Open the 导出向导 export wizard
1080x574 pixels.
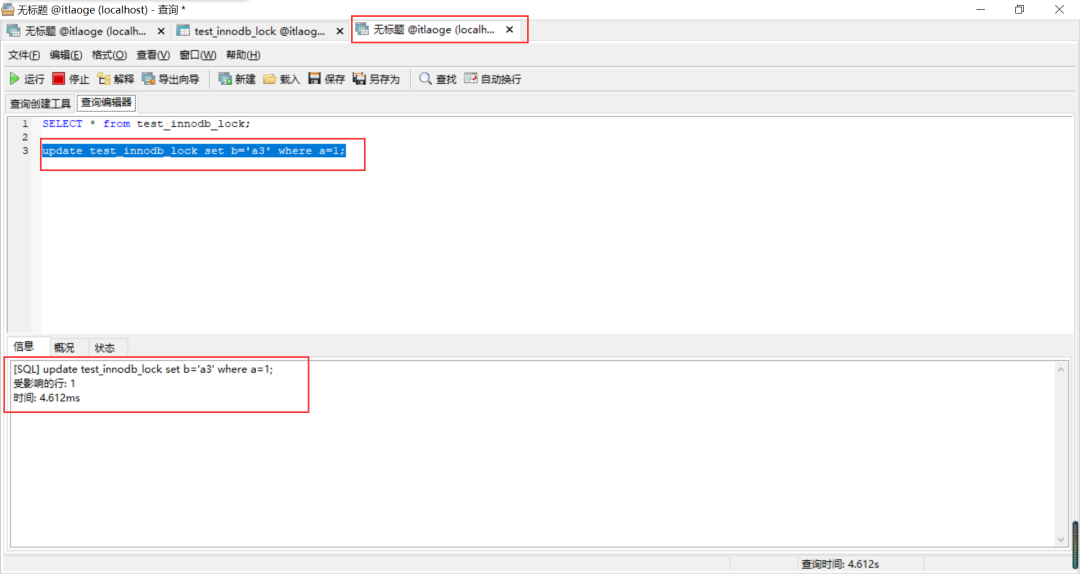click(171, 79)
